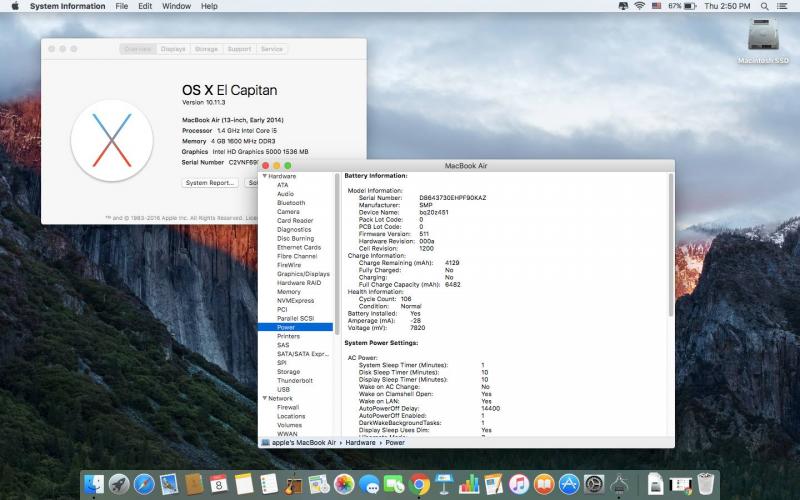Open Calendar from the Dock
The height and width of the screenshot is (500, 800).
point(218,484)
